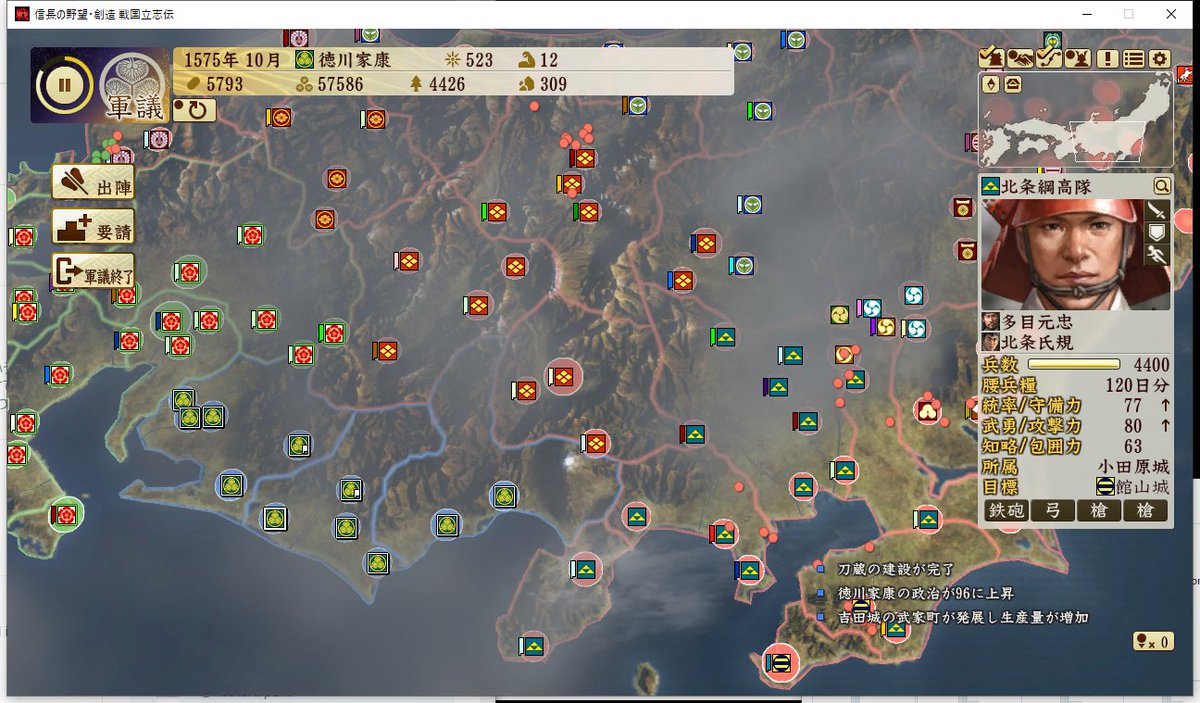This screenshot has width=1200, height=703.
Task: Open the exclamation mark alerts icon
Action: [x=1108, y=58]
